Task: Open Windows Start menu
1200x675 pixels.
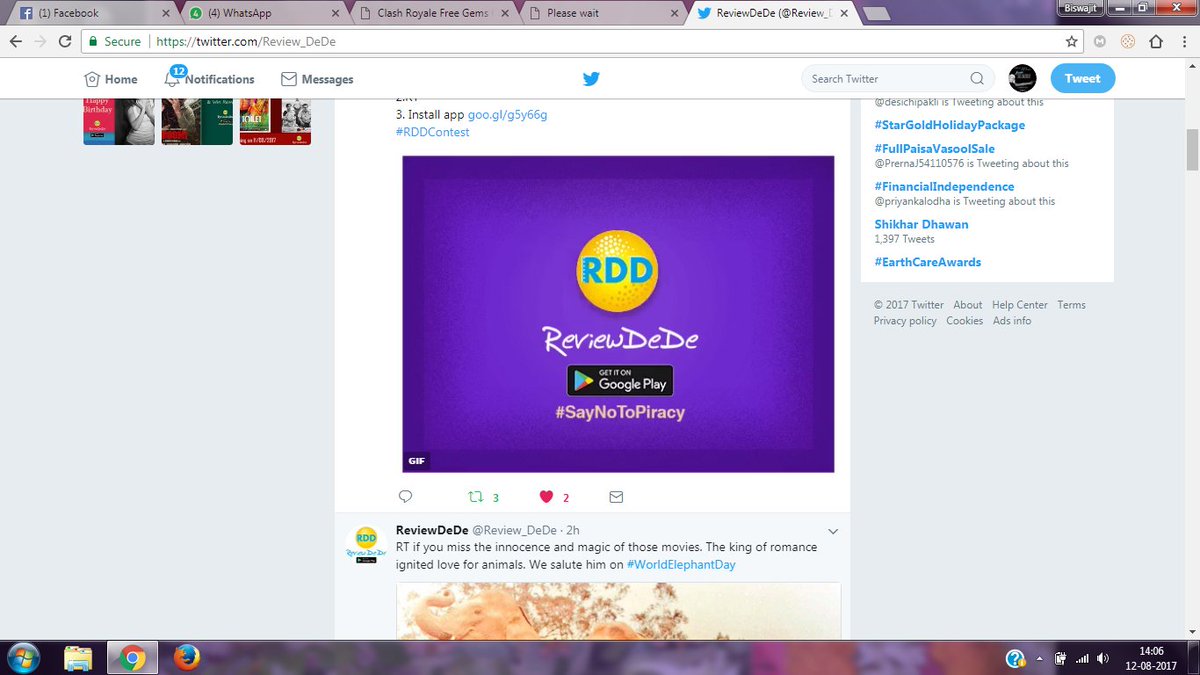Action: 22,658
